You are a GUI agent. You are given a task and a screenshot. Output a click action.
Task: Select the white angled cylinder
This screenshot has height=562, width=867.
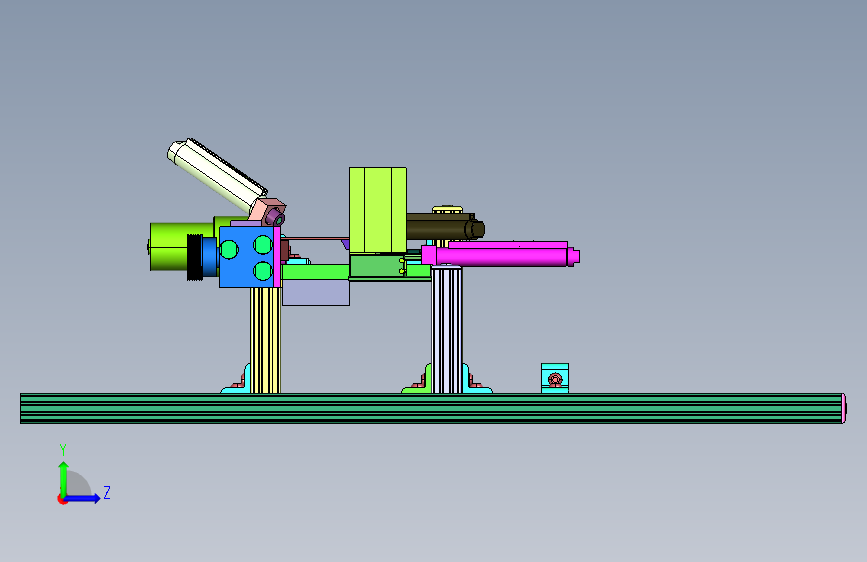click(x=217, y=174)
